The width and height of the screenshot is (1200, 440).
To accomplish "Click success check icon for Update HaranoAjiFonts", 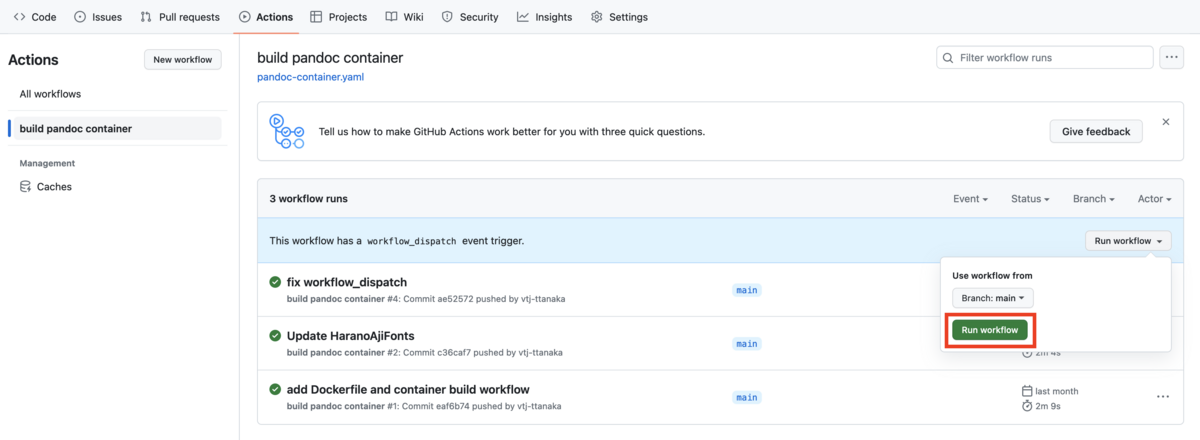I will click(275, 336).
